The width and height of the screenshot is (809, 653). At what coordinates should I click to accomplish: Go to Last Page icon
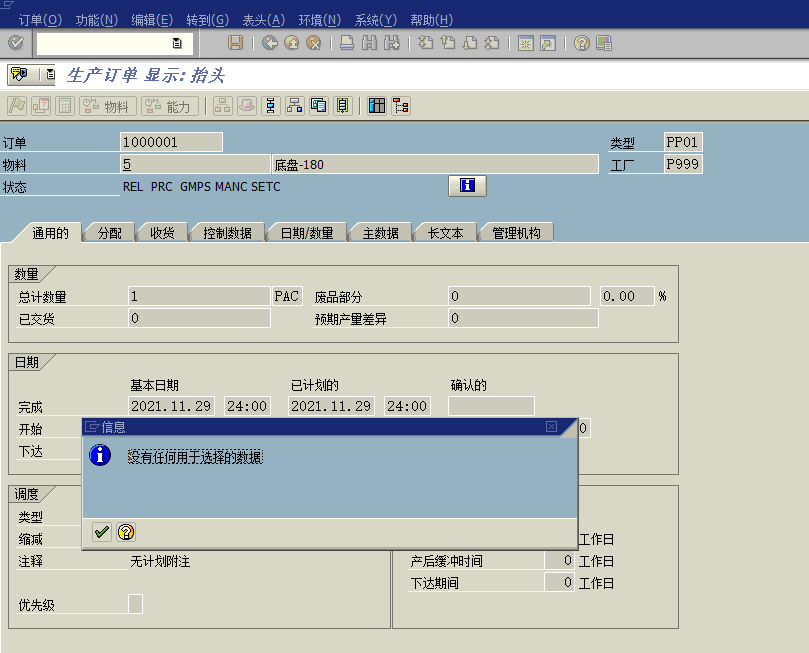492,43
